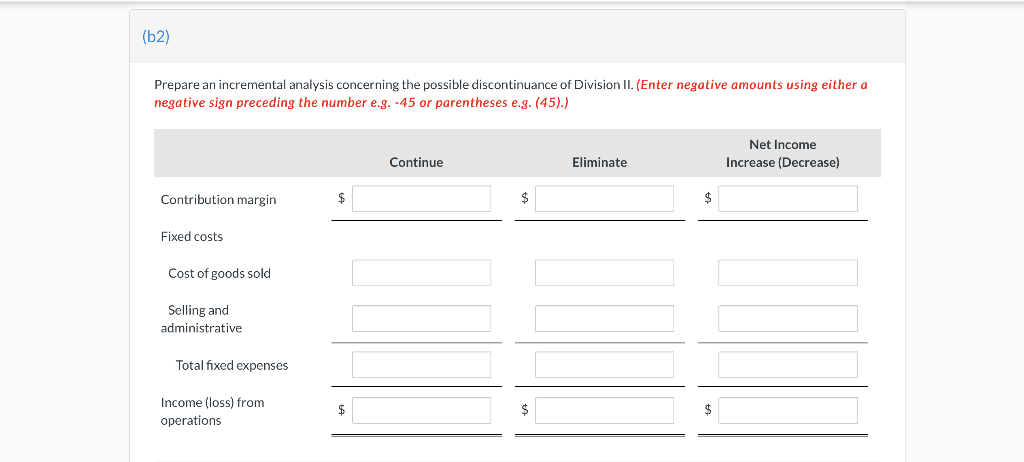The width and height of the screenshot is (1024, 462).
Task: Click the 'Net Income Increase (Decrease)' header
Action: pos(782,154)
